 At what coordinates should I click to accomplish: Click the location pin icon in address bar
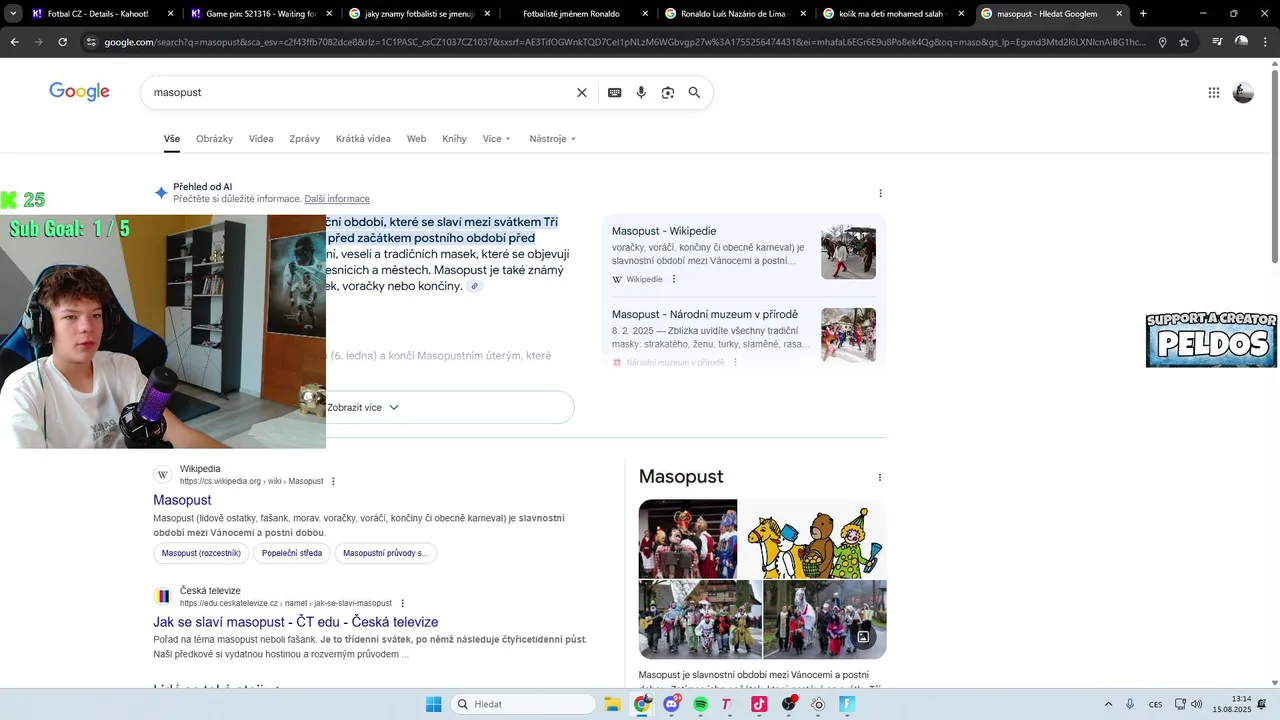point(1162,42)
